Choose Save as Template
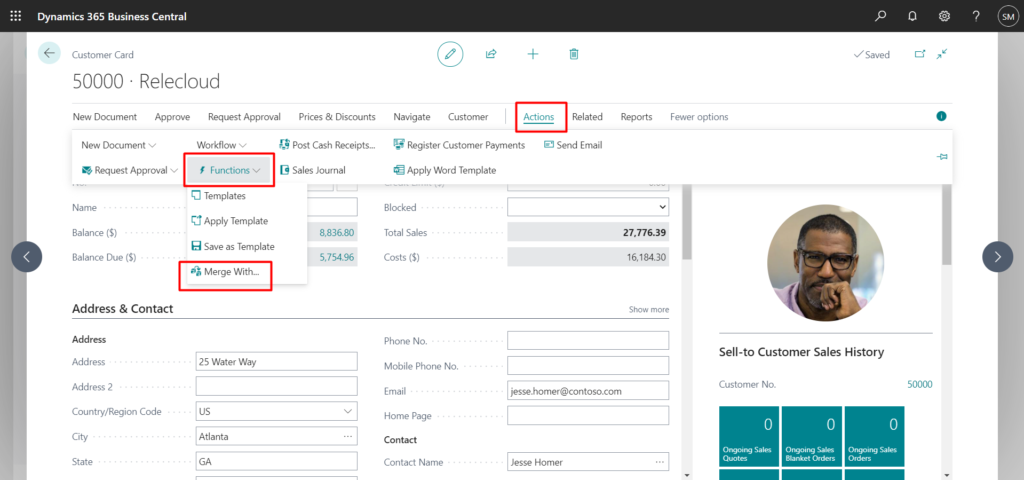 tap(232, 246)
